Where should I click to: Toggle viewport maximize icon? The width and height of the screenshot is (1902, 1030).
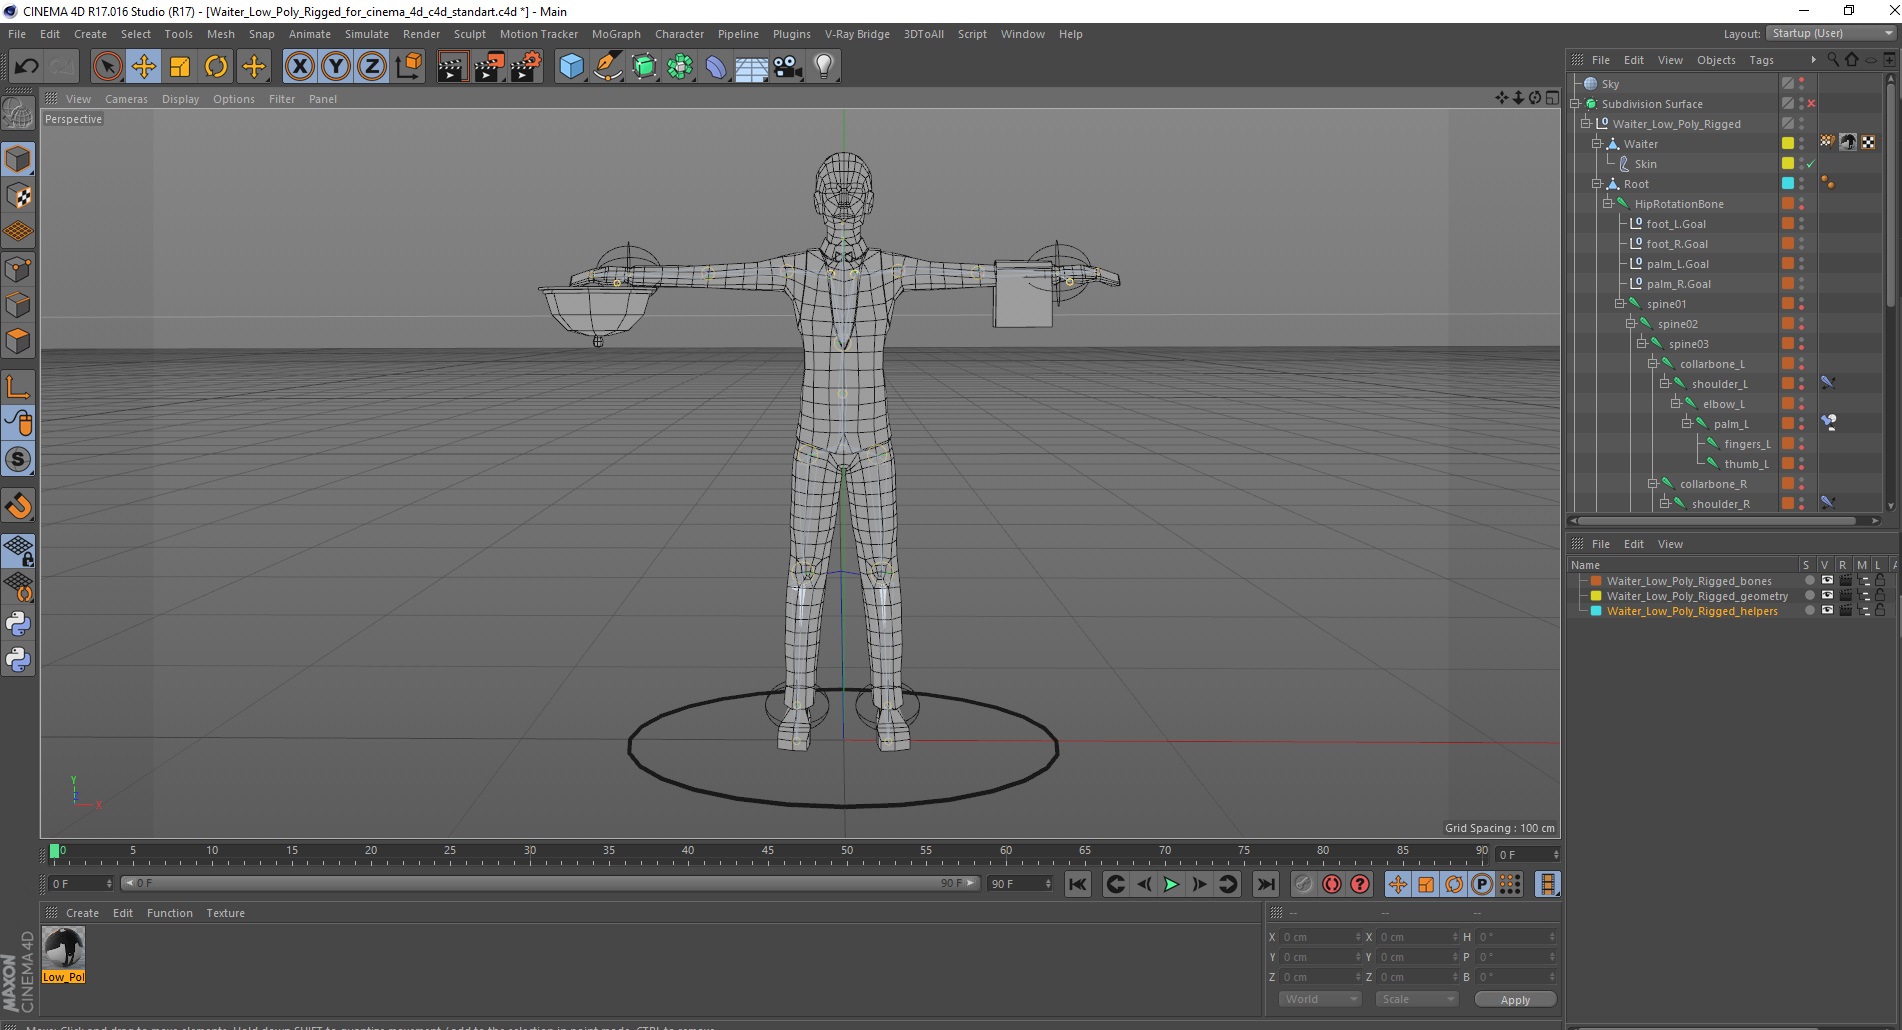coord(1552,98)
